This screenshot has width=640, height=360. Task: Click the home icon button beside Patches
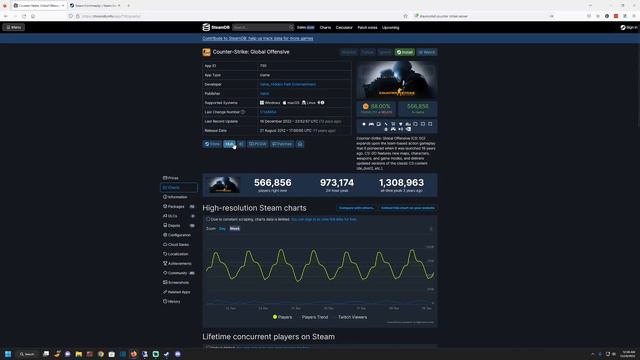[300, 144]
